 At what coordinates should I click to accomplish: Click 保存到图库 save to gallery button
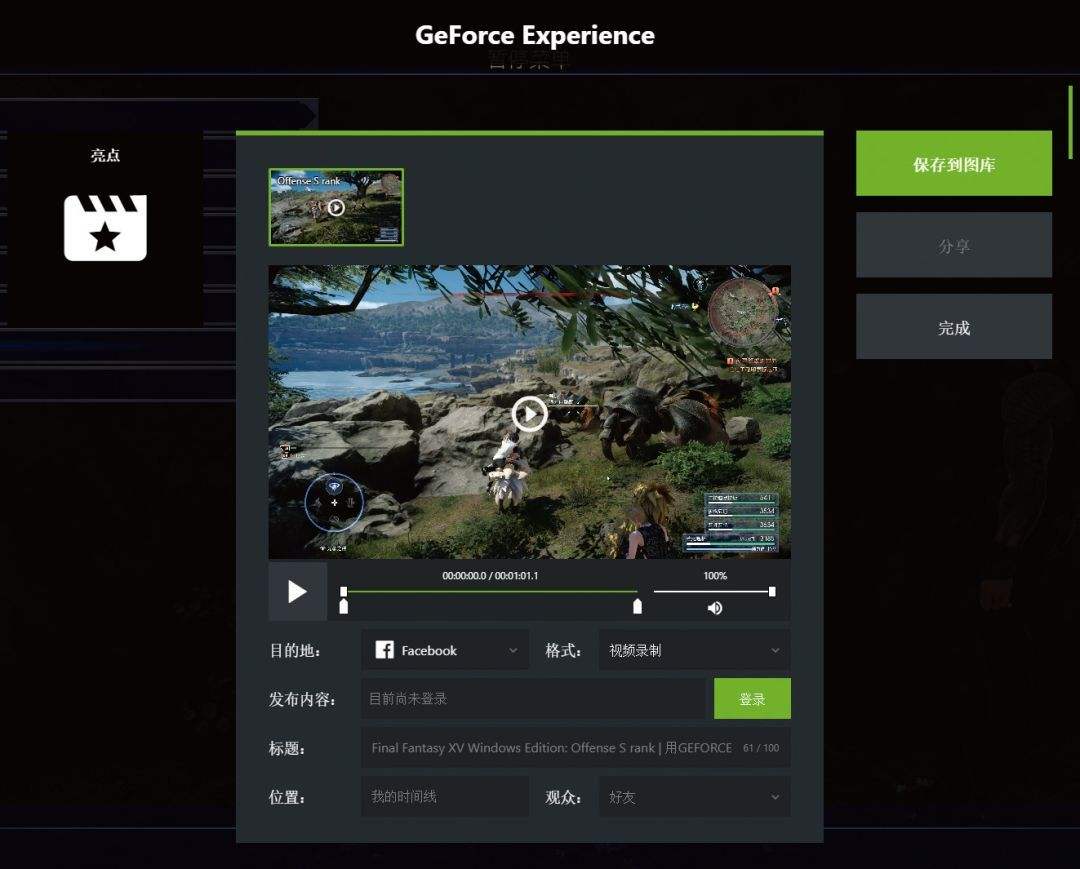click(x=953, y=164)
